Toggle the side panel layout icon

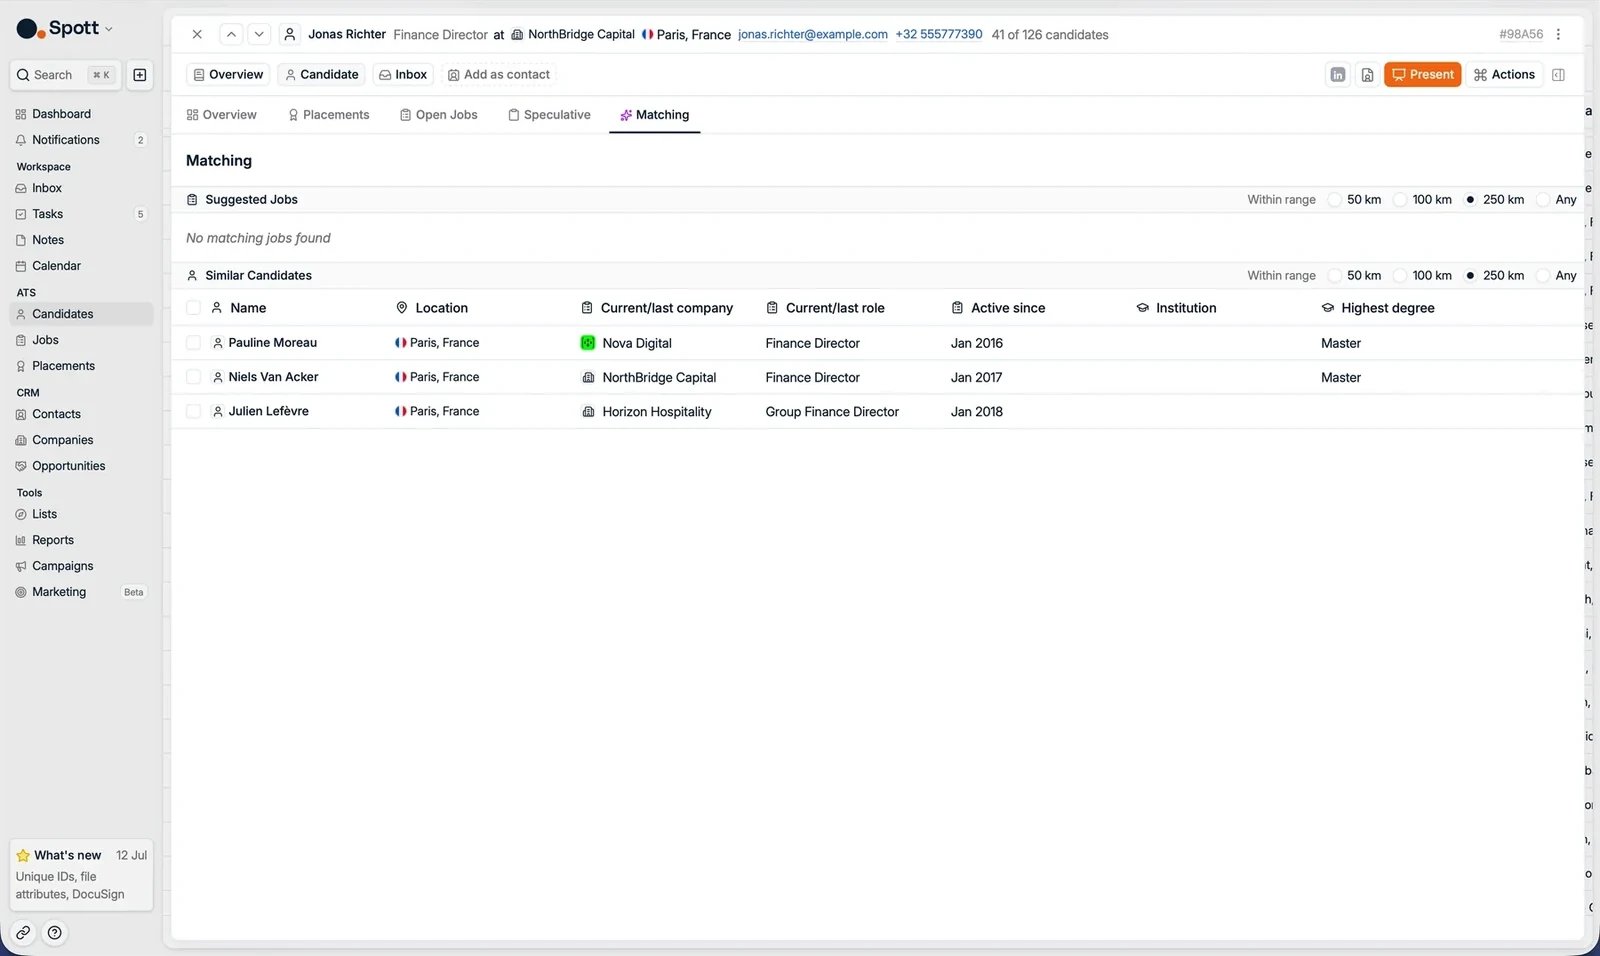click(x=1558, y=75)
